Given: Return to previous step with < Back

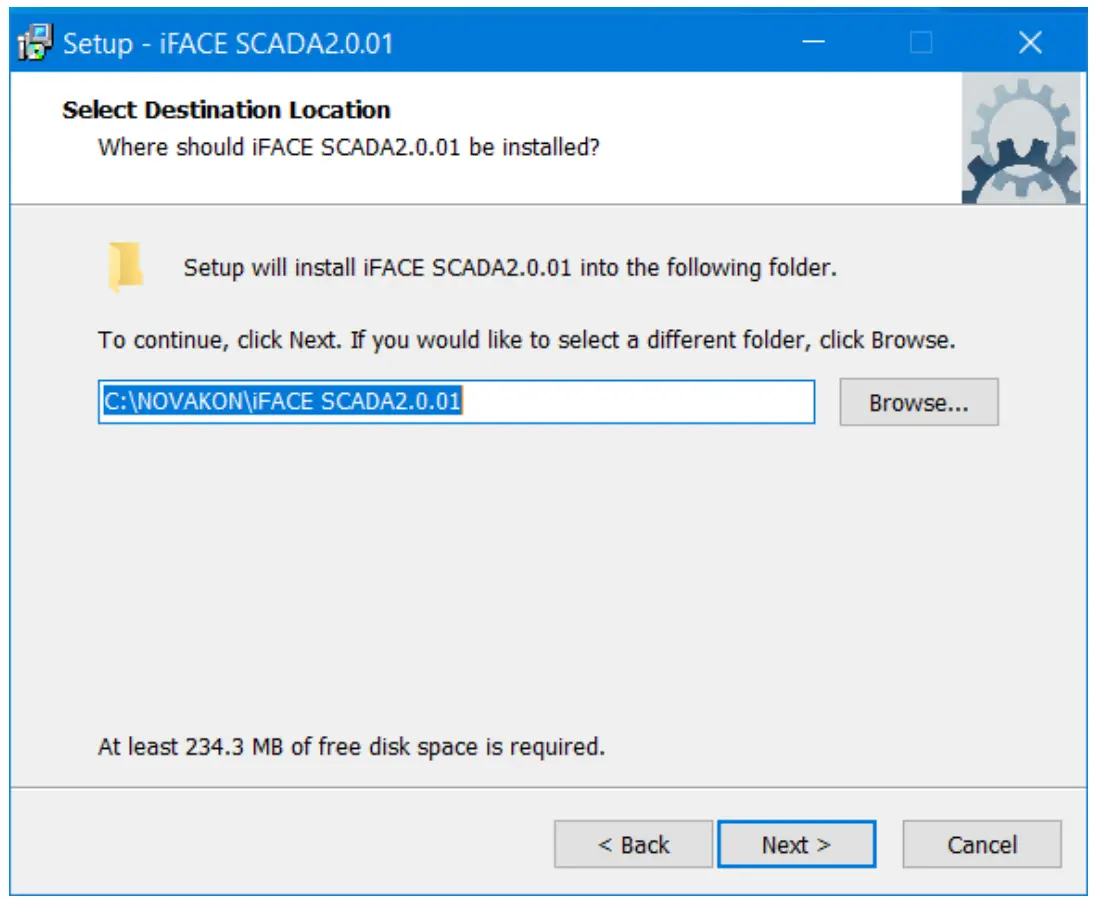Looking at the screenshot, I should click(x=633, y=845).
